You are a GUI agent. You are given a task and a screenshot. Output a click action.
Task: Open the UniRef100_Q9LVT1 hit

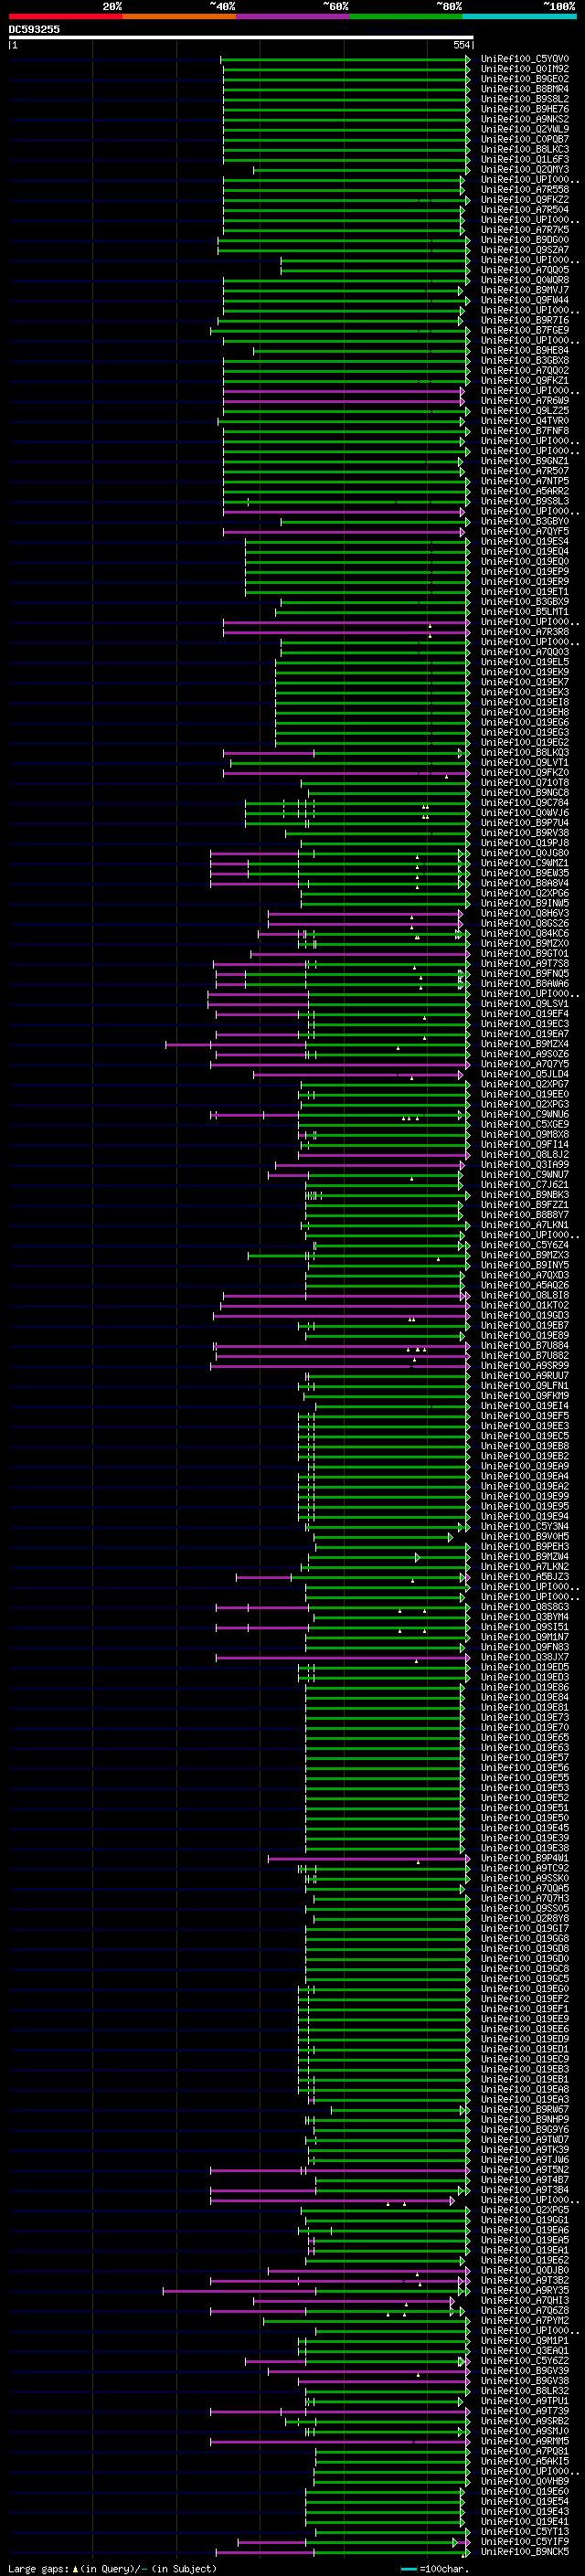[x=524, y=762]
